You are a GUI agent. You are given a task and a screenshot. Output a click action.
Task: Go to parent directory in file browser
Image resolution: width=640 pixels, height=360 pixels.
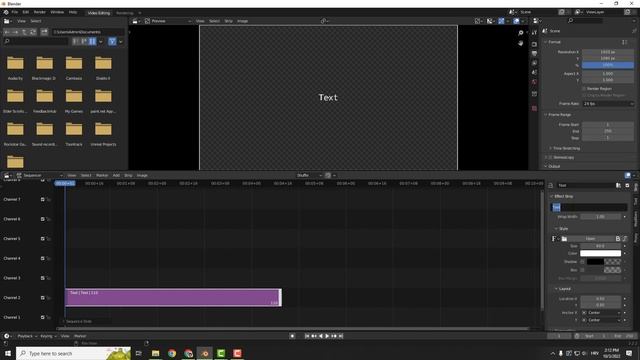(24, 32)
